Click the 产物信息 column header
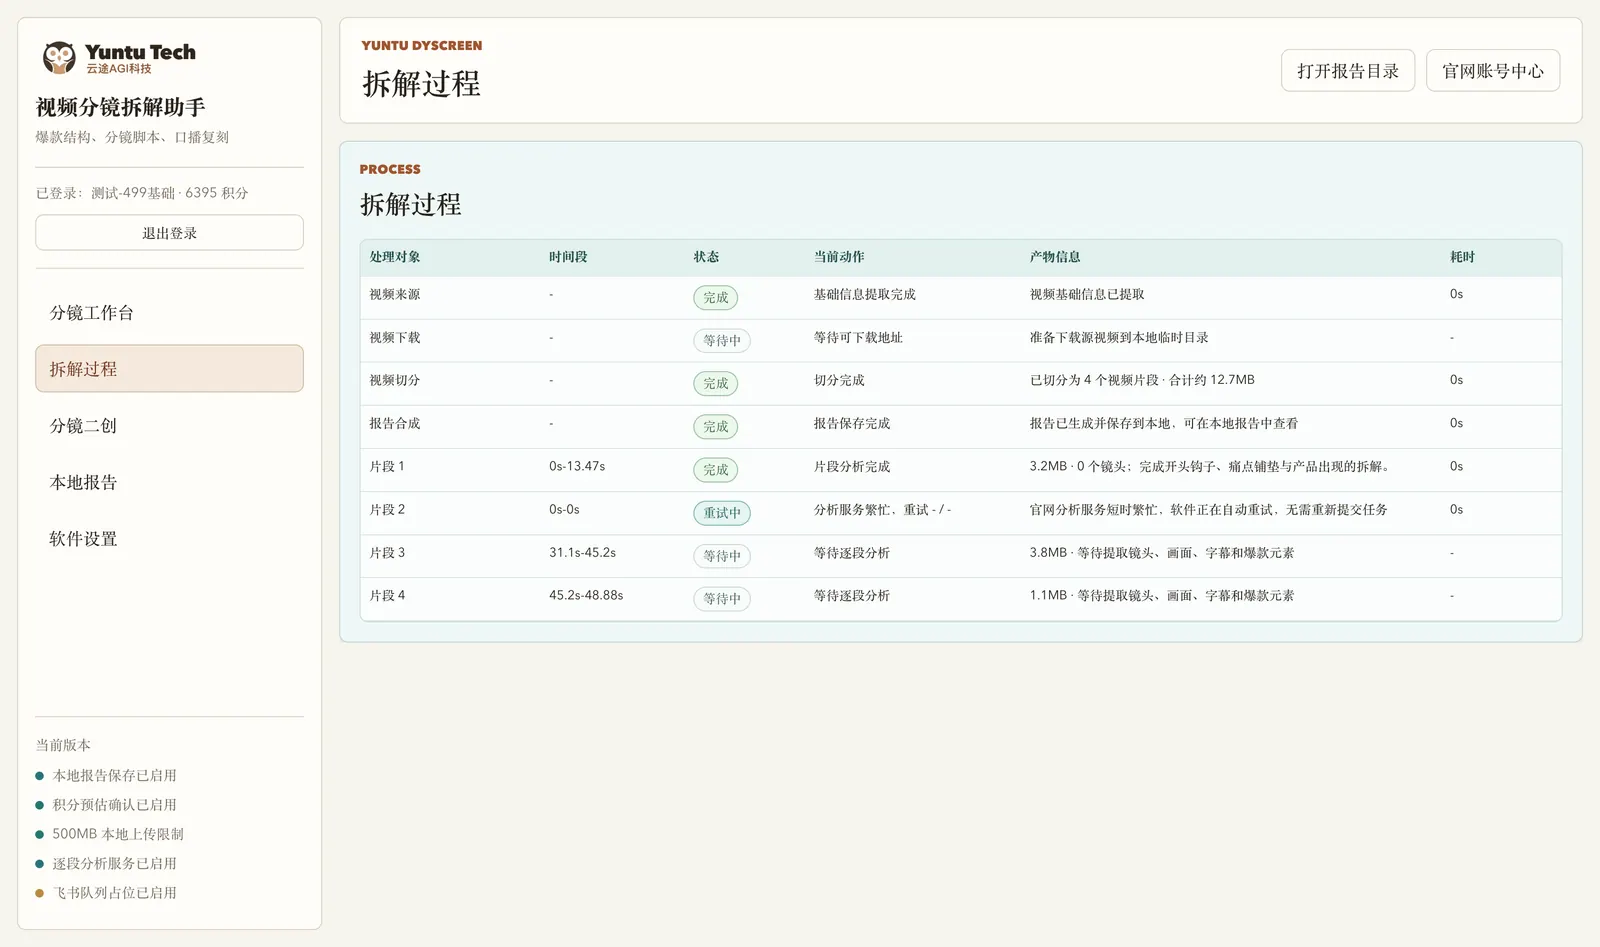1600x947 pixels. tap(1055, 257)
